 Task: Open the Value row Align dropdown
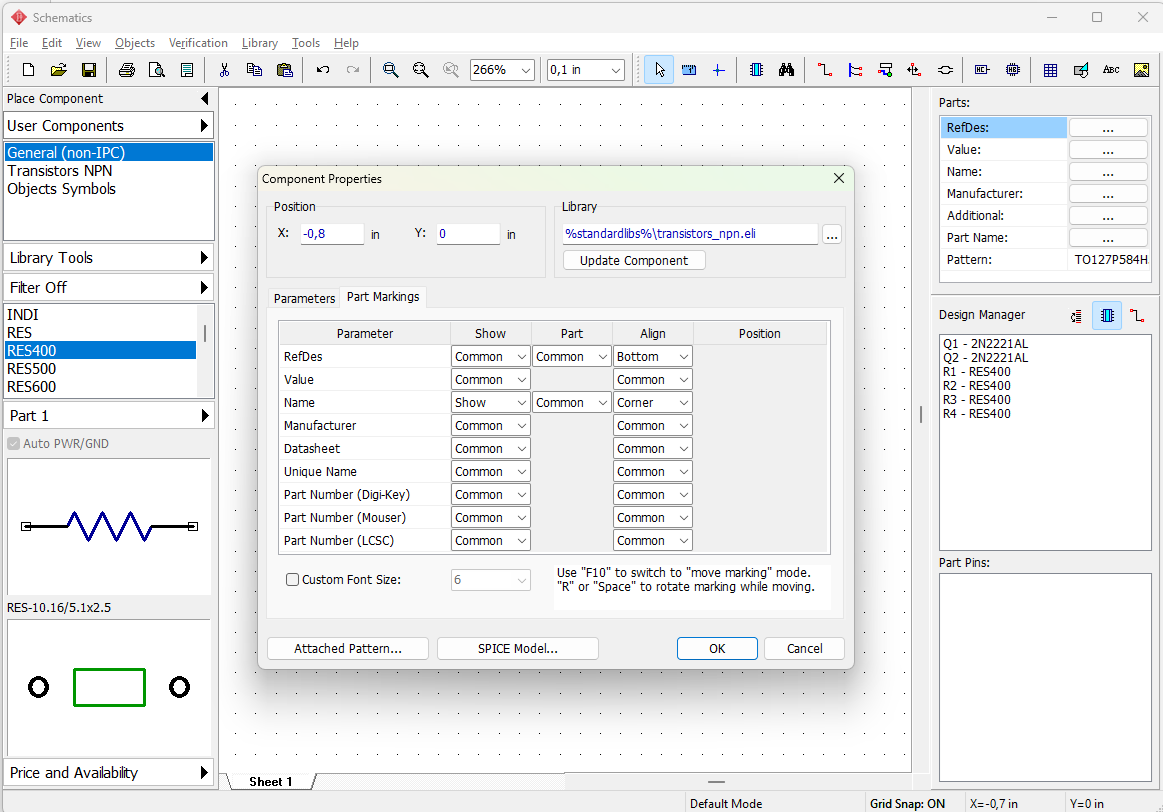coord(653,380)
